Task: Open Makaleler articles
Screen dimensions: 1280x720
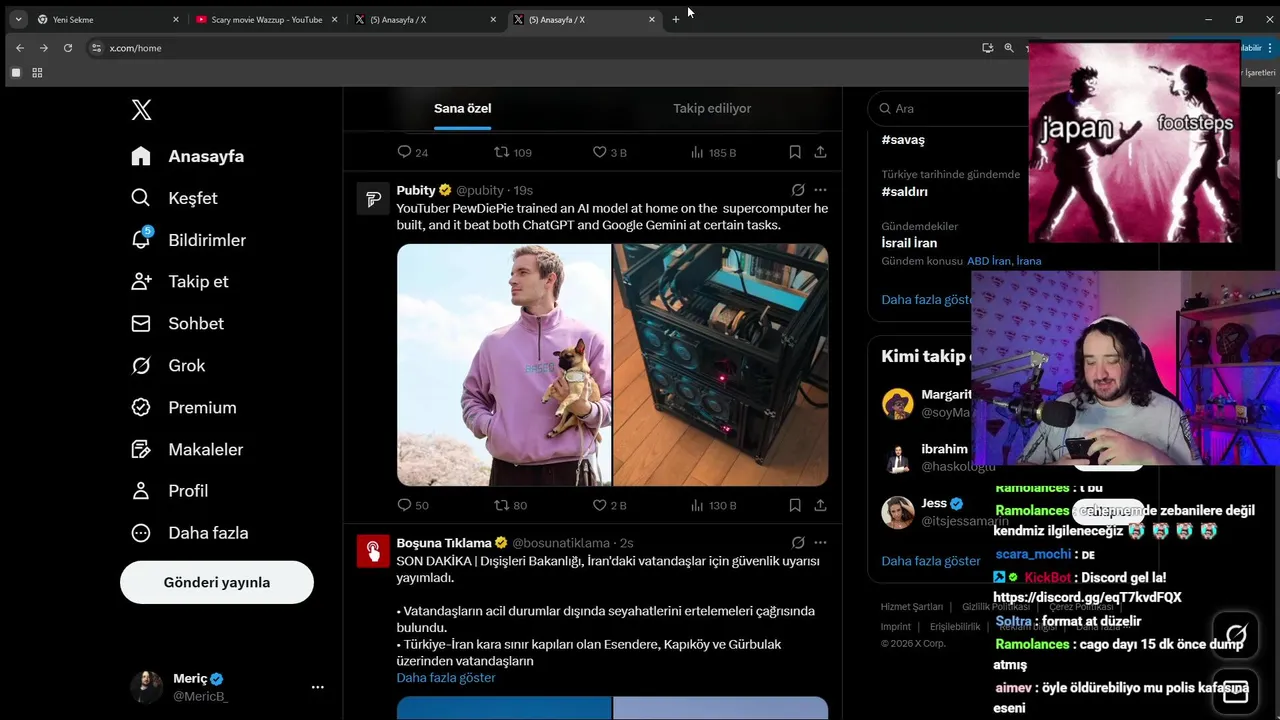Action: (187, 449)
